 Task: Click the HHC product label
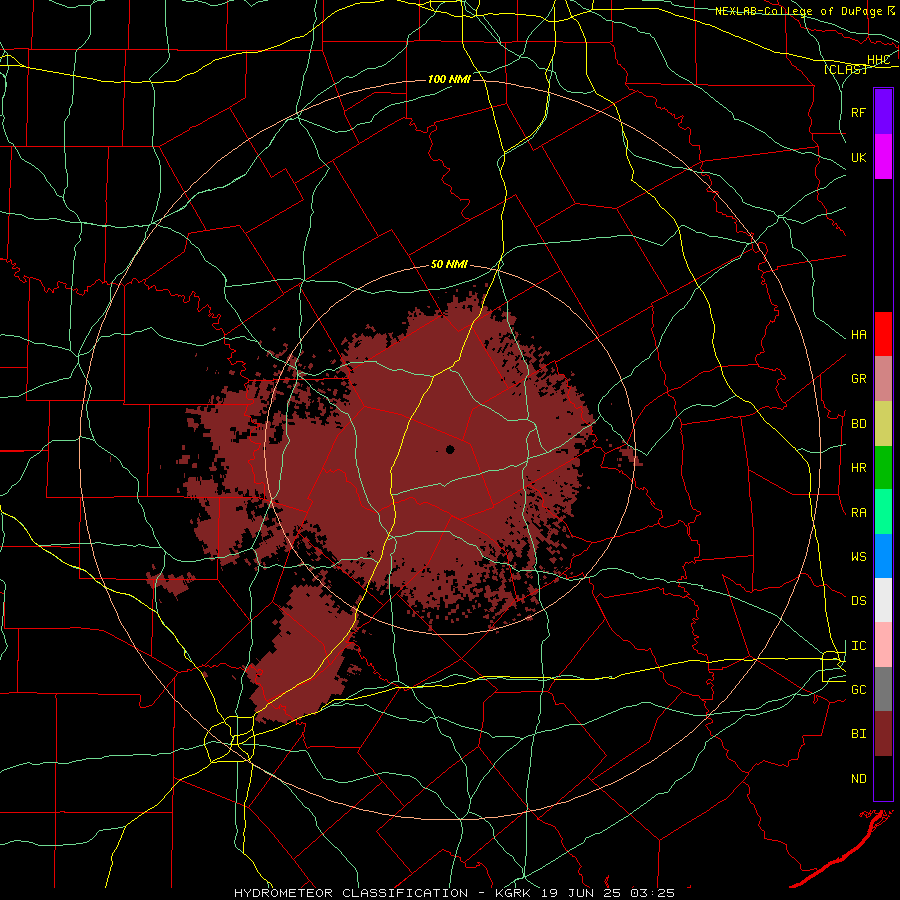point(878,60)
